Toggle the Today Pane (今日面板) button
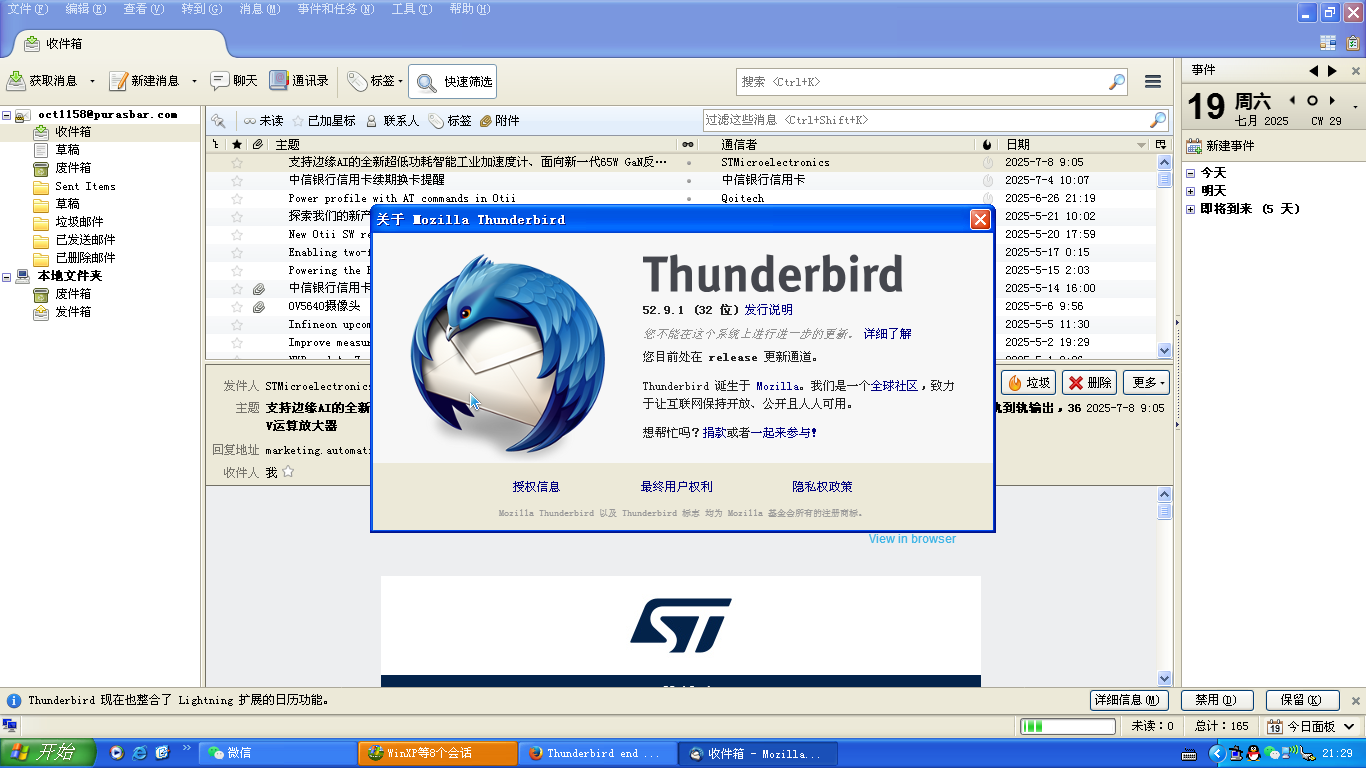 click(1311, 726)
